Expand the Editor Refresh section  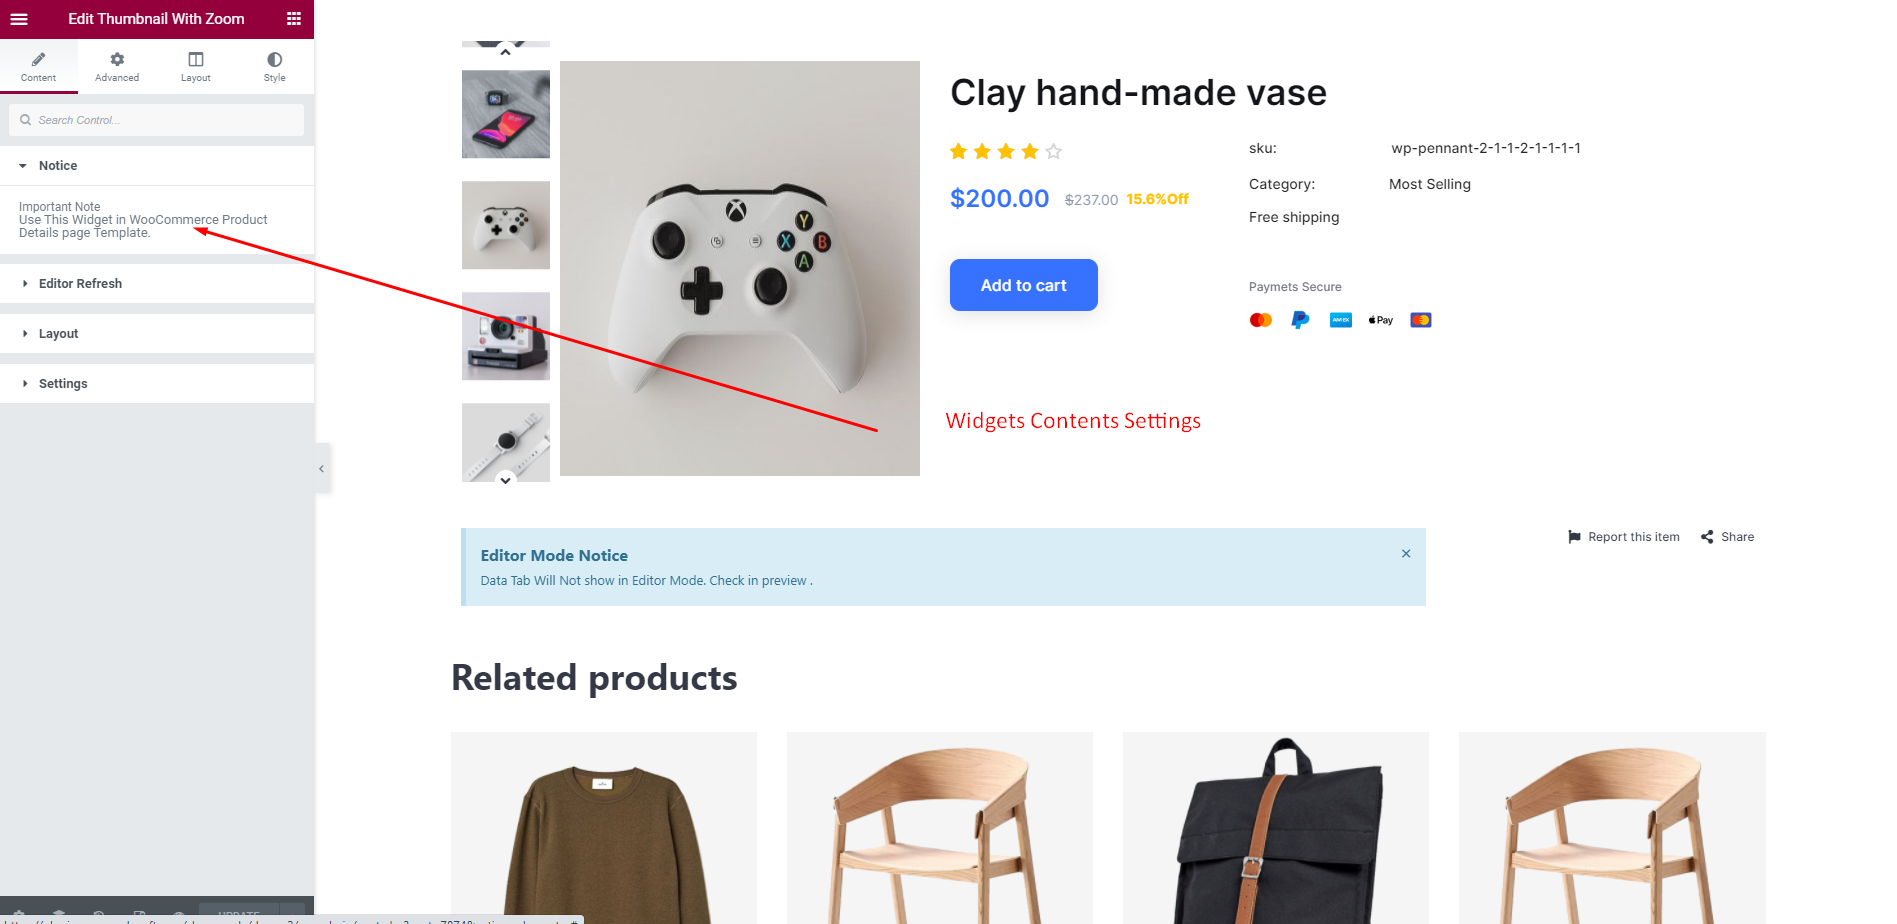coord(157,284)
